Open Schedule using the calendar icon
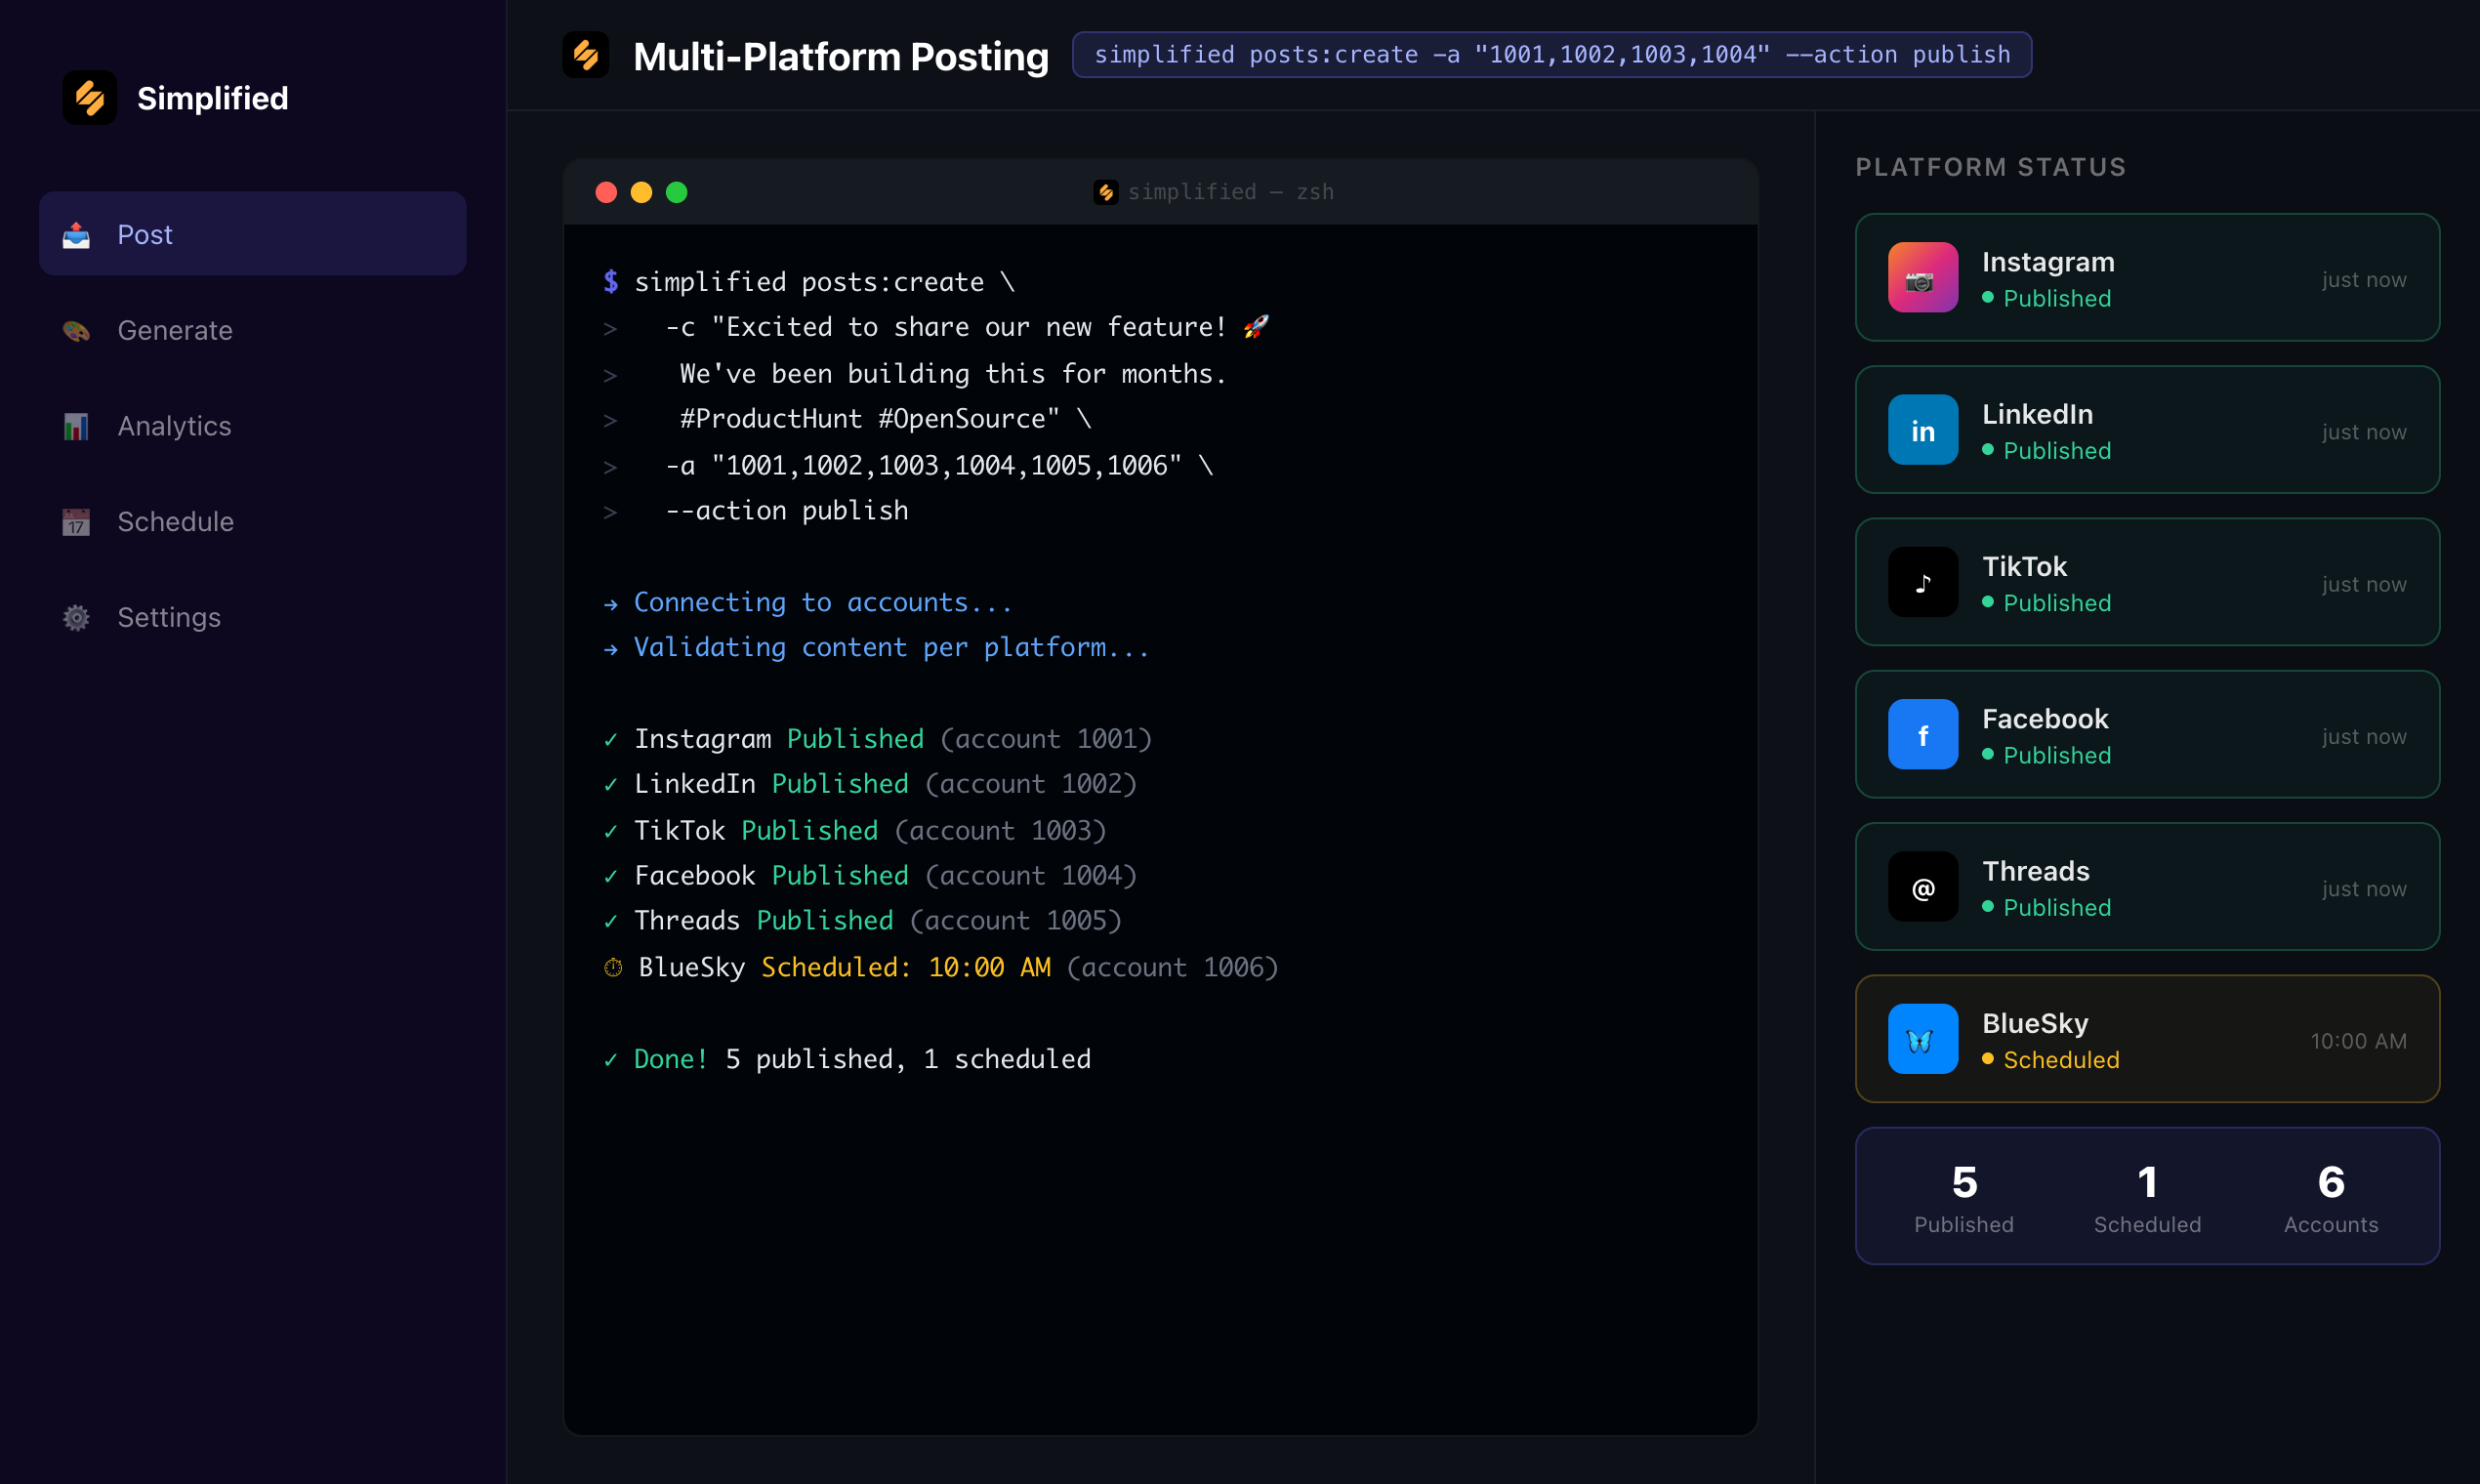 point(75,521)
